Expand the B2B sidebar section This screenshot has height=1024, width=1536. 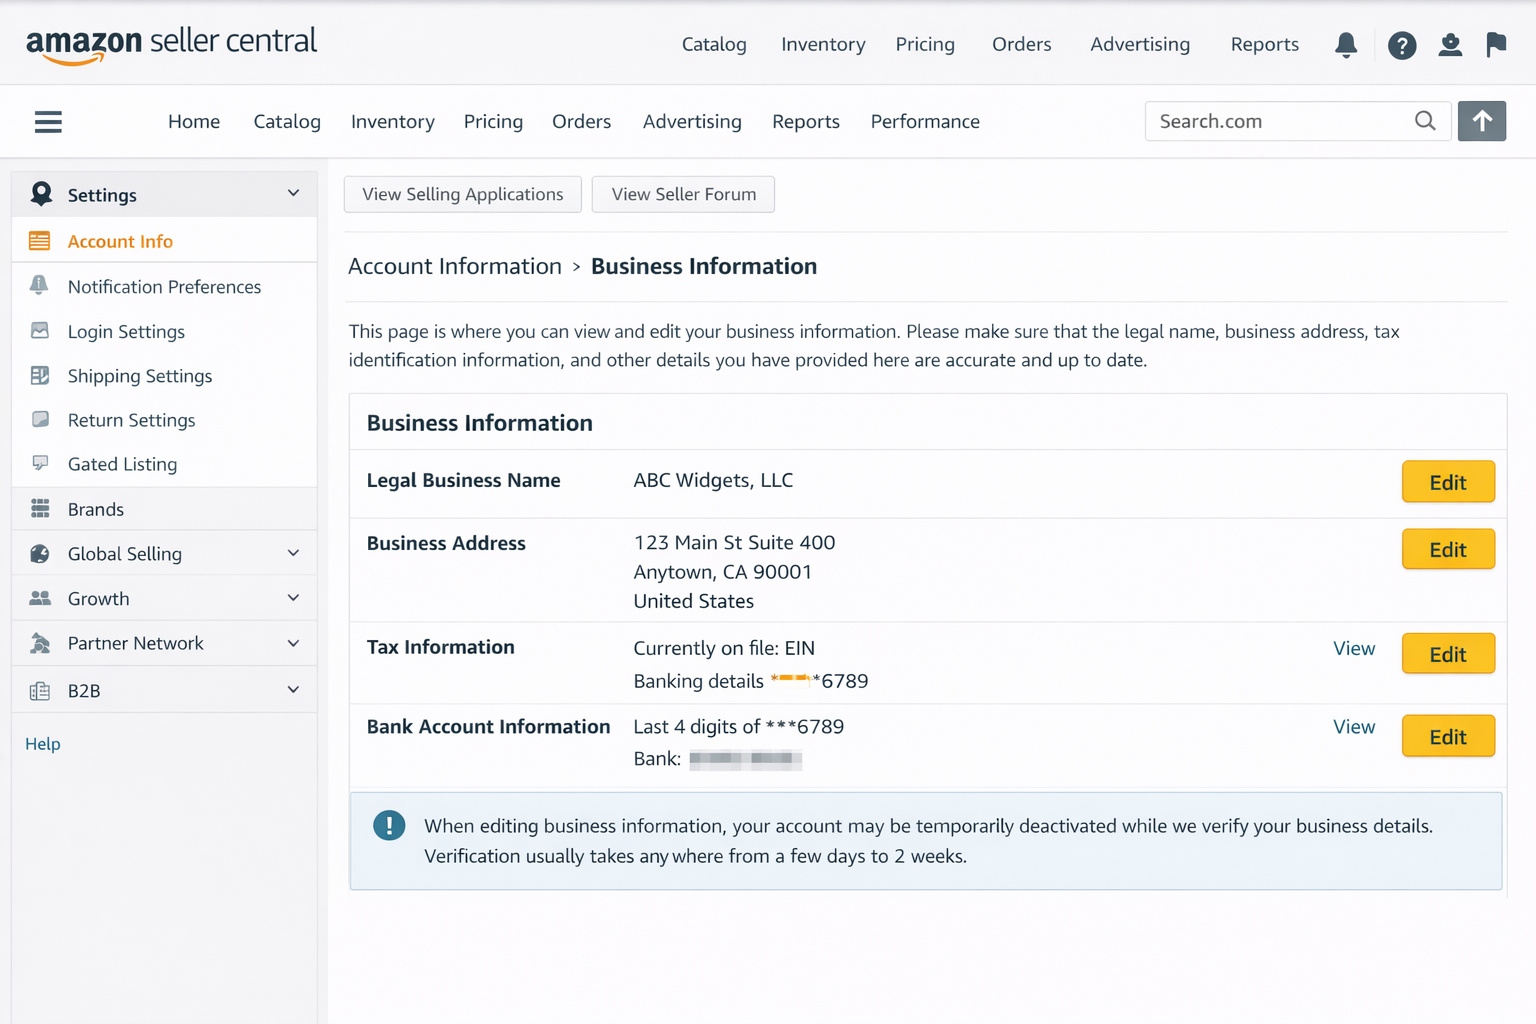[x=293, y=690]
